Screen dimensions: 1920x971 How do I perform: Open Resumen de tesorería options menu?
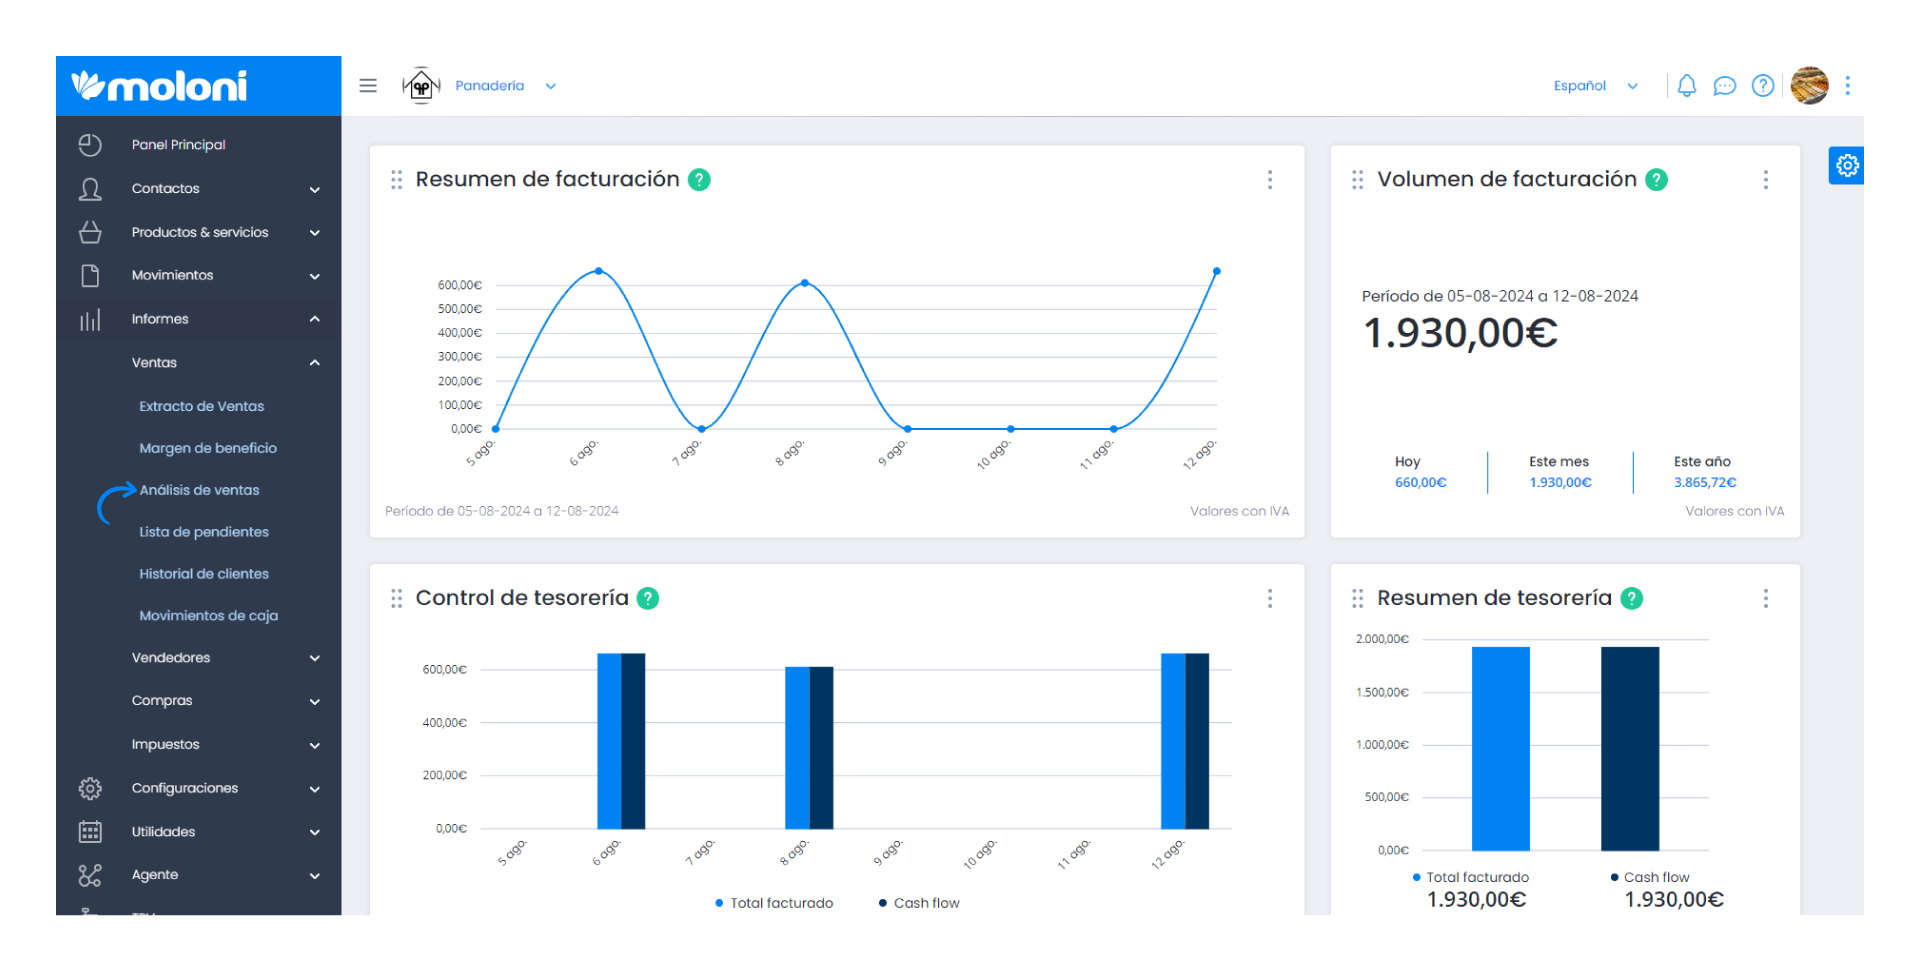(x=1766, y=599)
